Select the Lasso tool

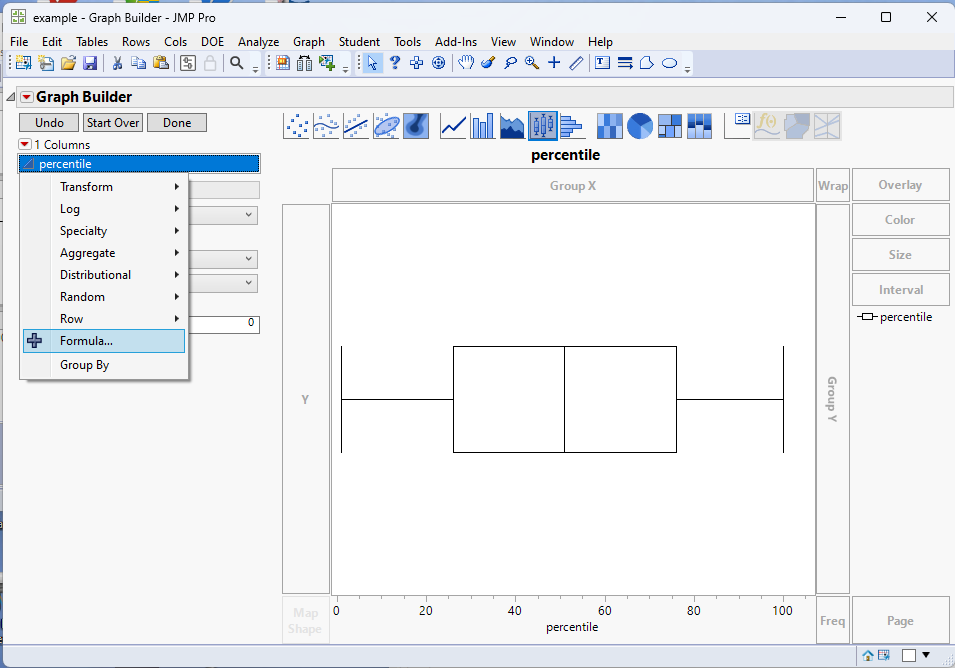510,63
